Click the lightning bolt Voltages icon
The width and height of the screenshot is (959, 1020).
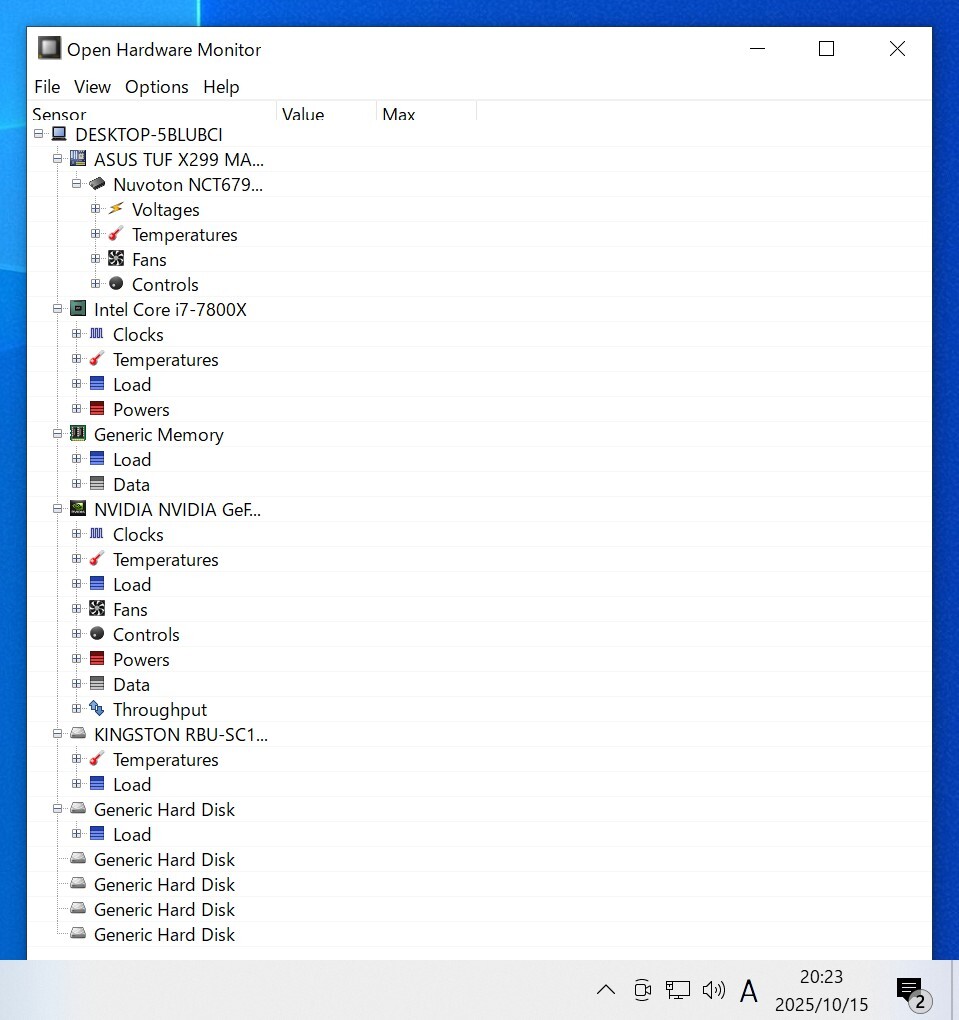(116, 209)
